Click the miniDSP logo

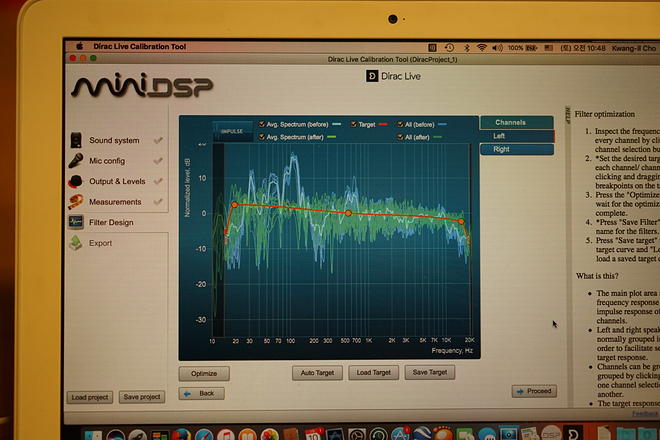[142, 85]
